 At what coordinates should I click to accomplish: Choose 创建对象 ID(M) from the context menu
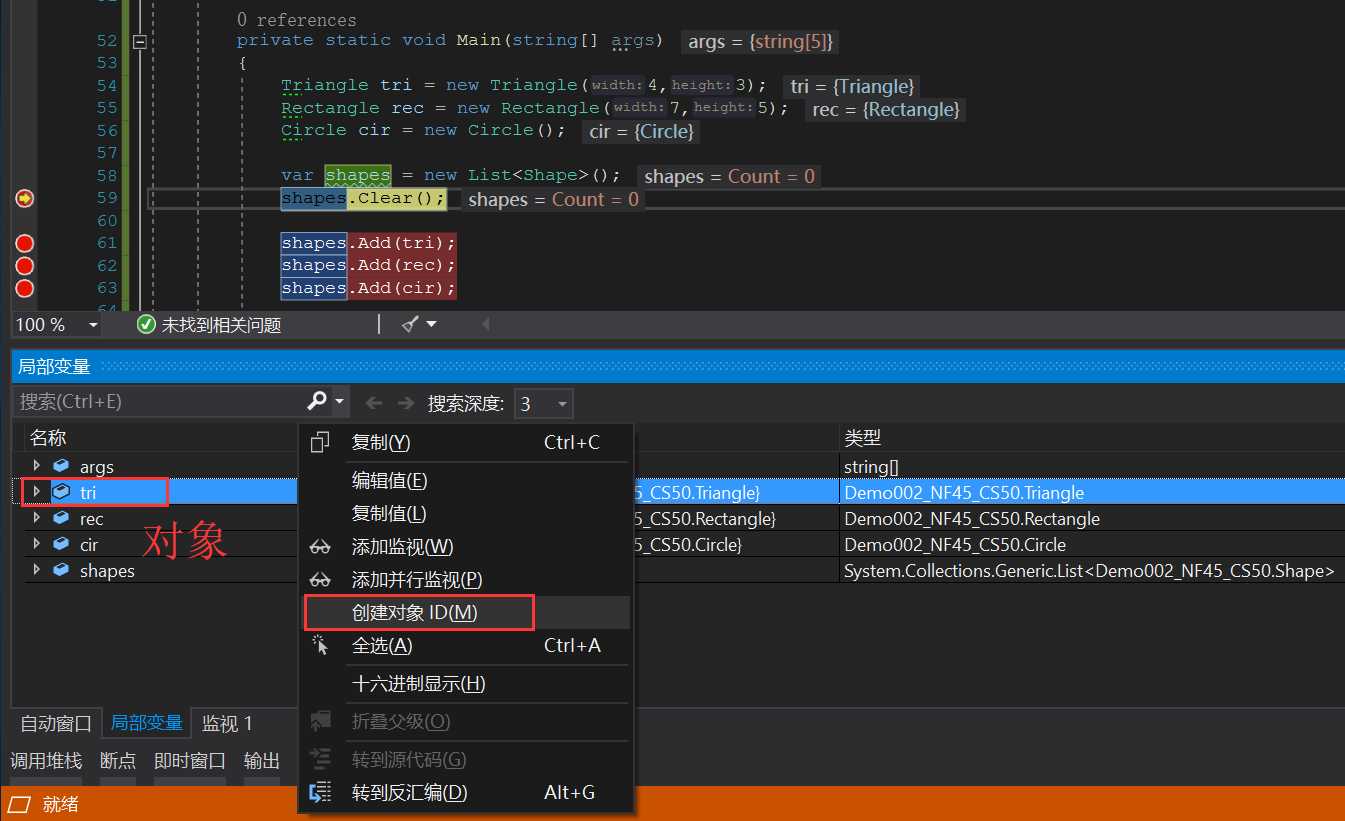click(466, 613)
